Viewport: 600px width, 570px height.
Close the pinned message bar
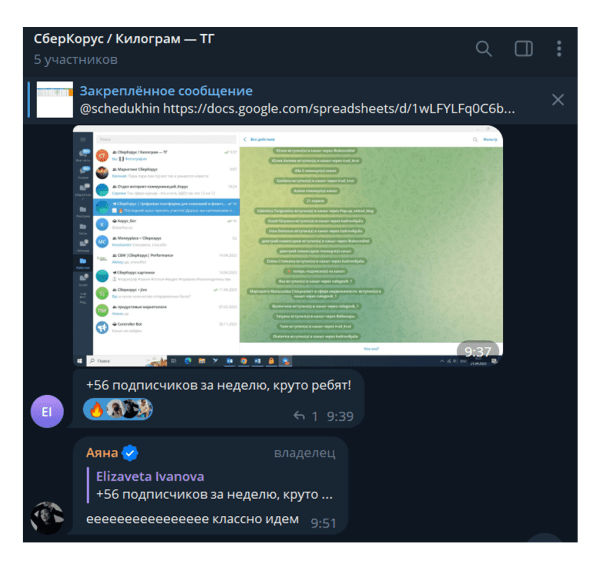[x=558, y=100]
